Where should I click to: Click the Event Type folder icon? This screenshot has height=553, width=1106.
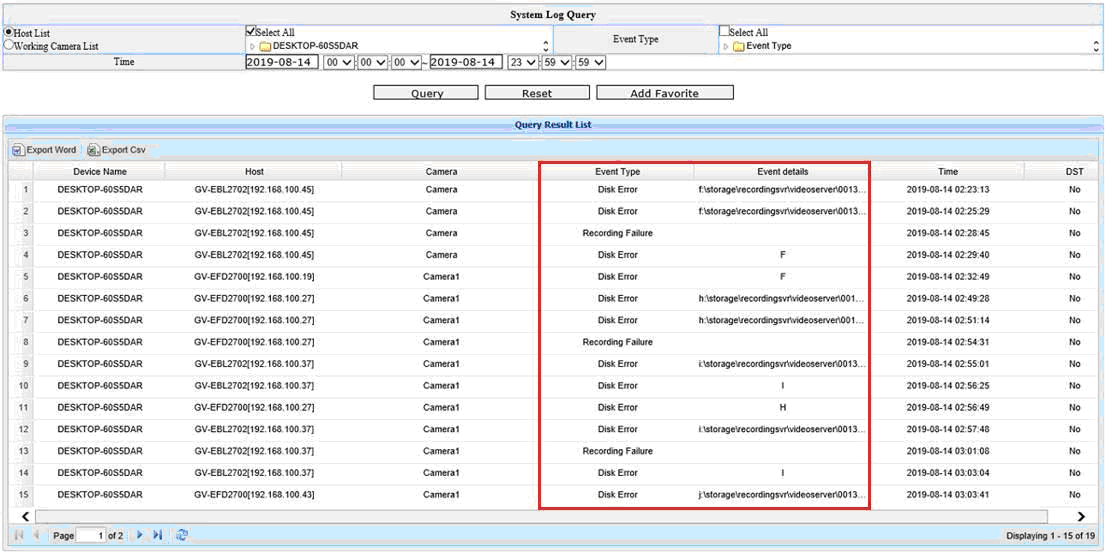click(739, 46)
